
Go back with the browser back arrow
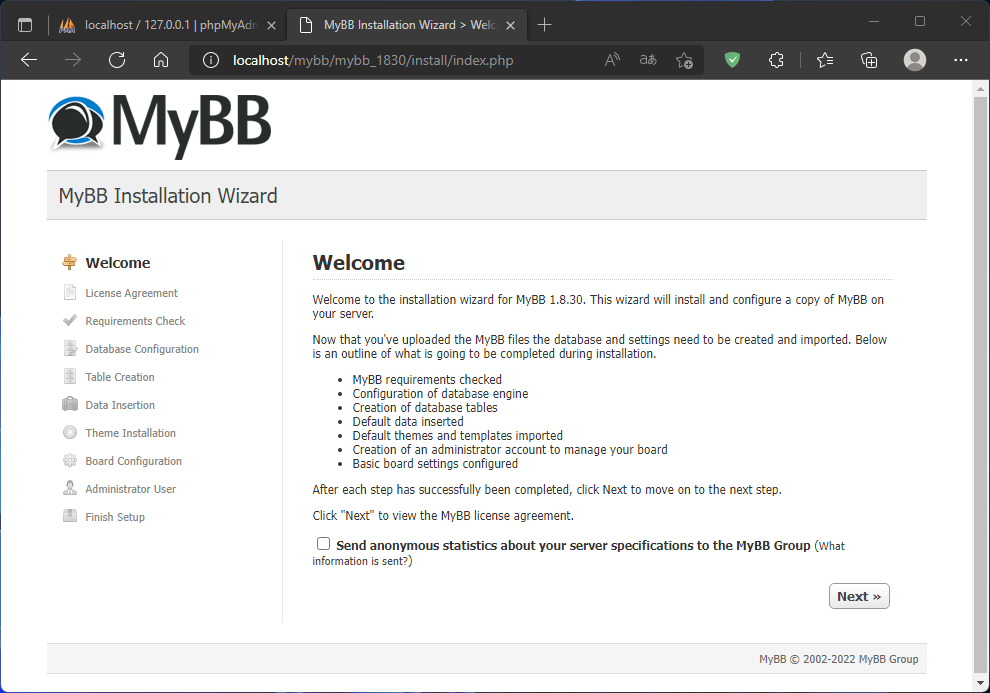coord(29,60)
